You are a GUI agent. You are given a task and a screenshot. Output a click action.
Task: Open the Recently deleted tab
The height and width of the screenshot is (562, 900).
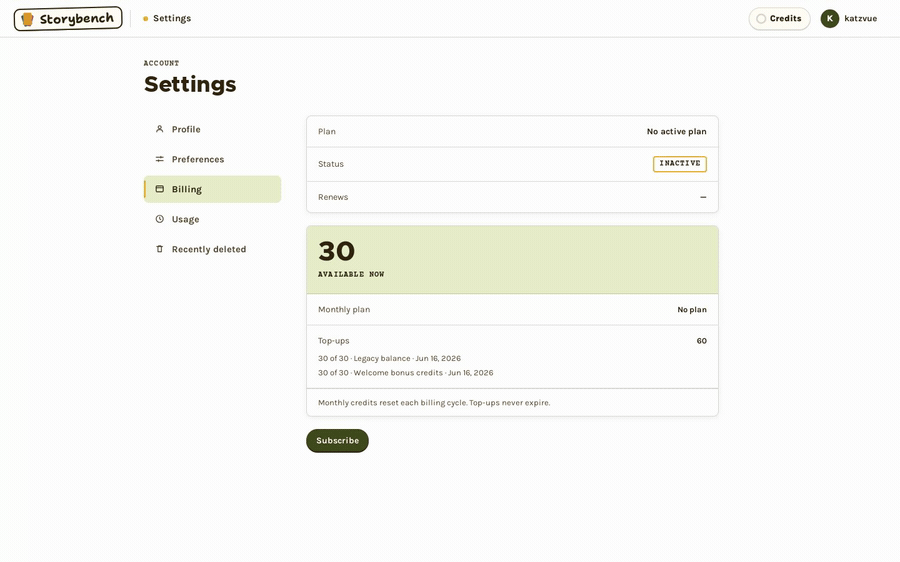212,249
